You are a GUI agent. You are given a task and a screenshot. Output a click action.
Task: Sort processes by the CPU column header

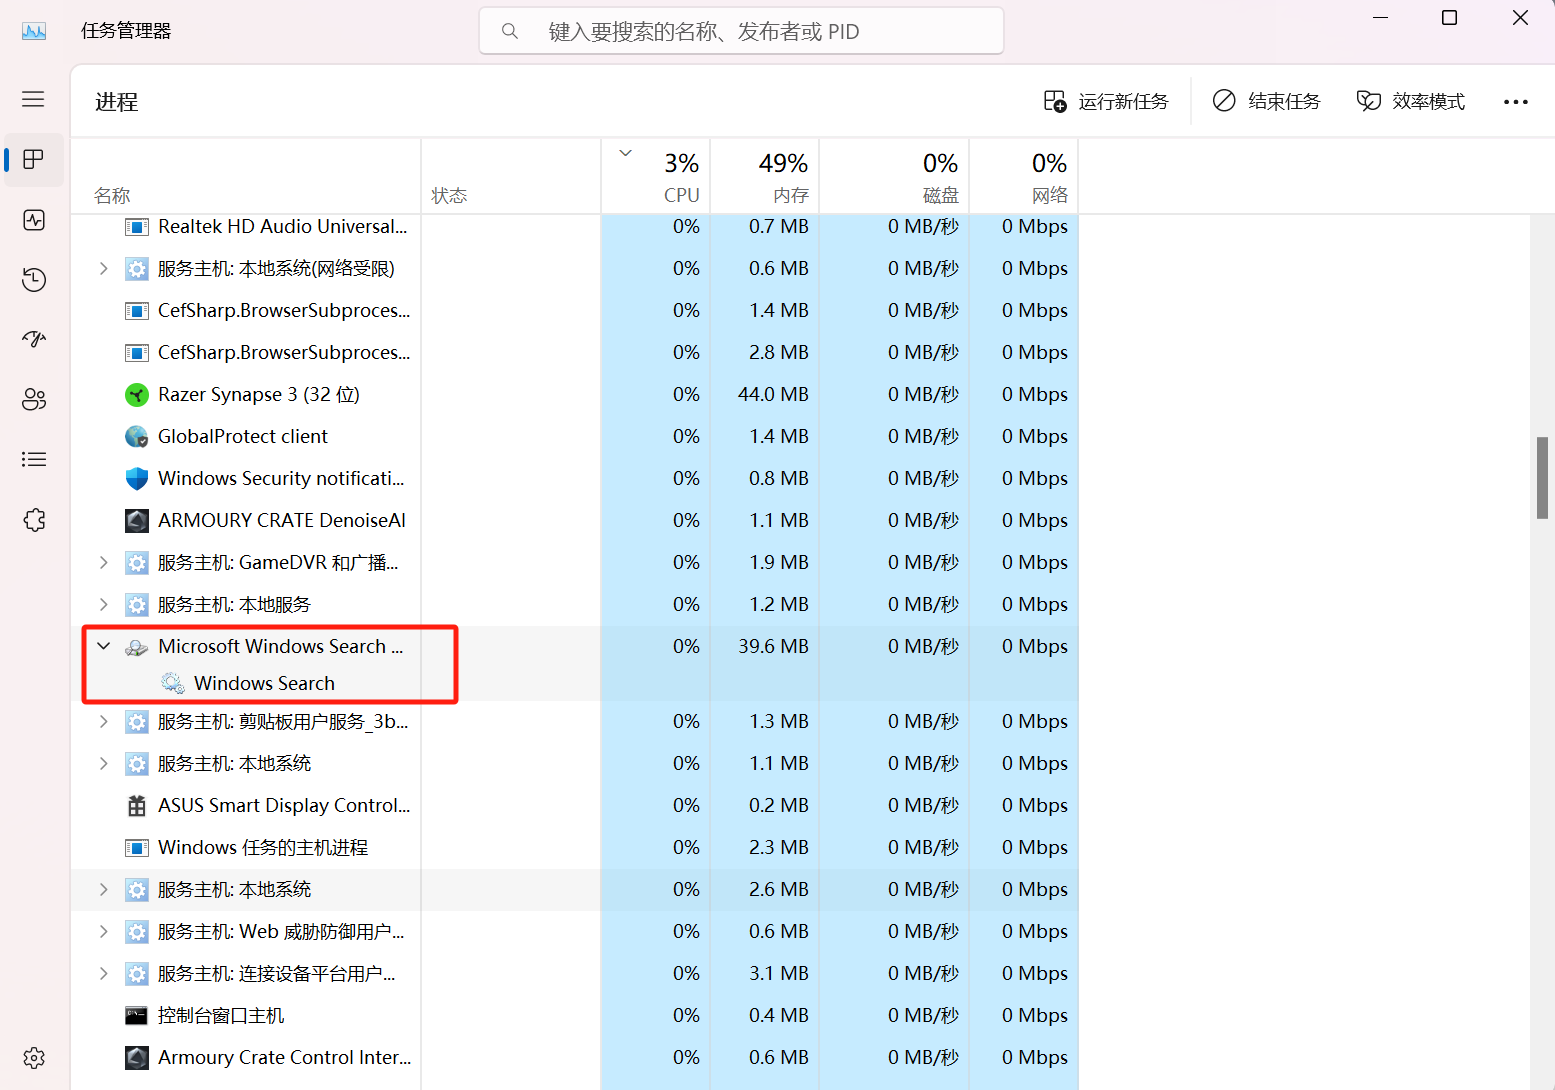tap(656, 176)
